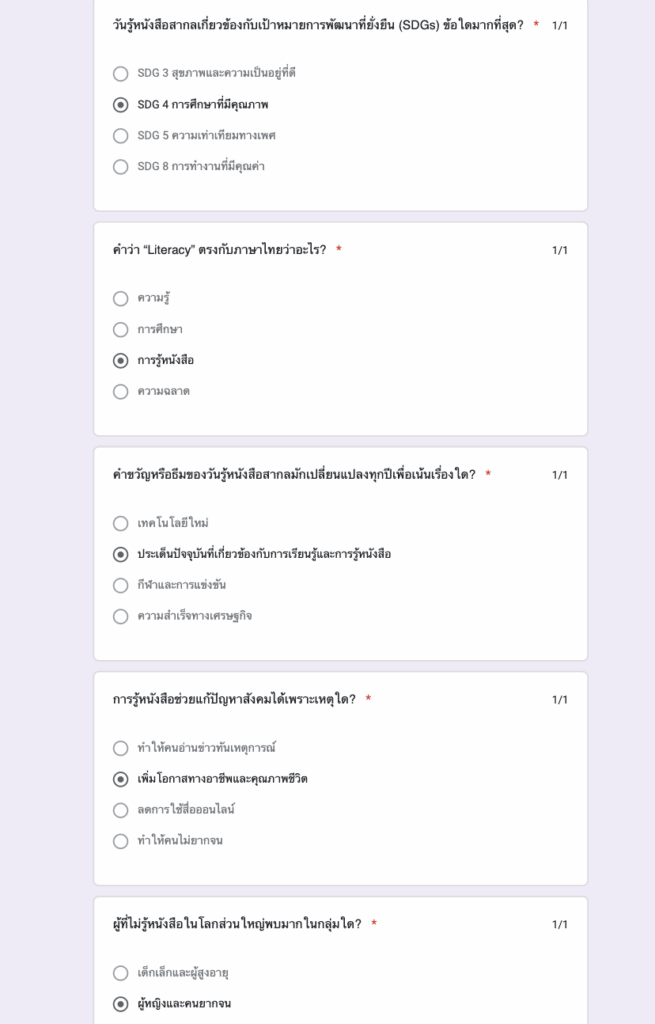The width and height of the screenshot is (655, 1024).
Task: Select ทำให้คนอ่านข่าวทันเหตุการณ์ option
Action: point(121,748)
